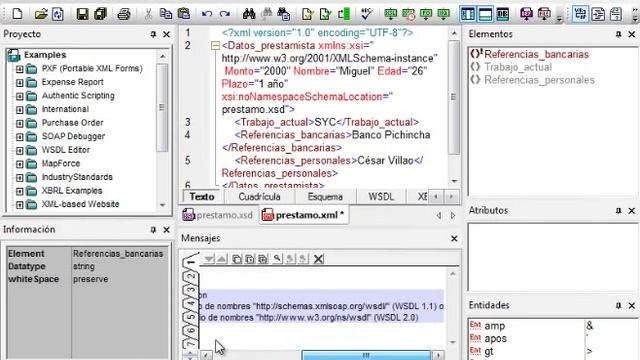The width and height of the screenshot is (640, 360).
Task: Switch to Cuadrícula view tab
Action: point(259,197)
